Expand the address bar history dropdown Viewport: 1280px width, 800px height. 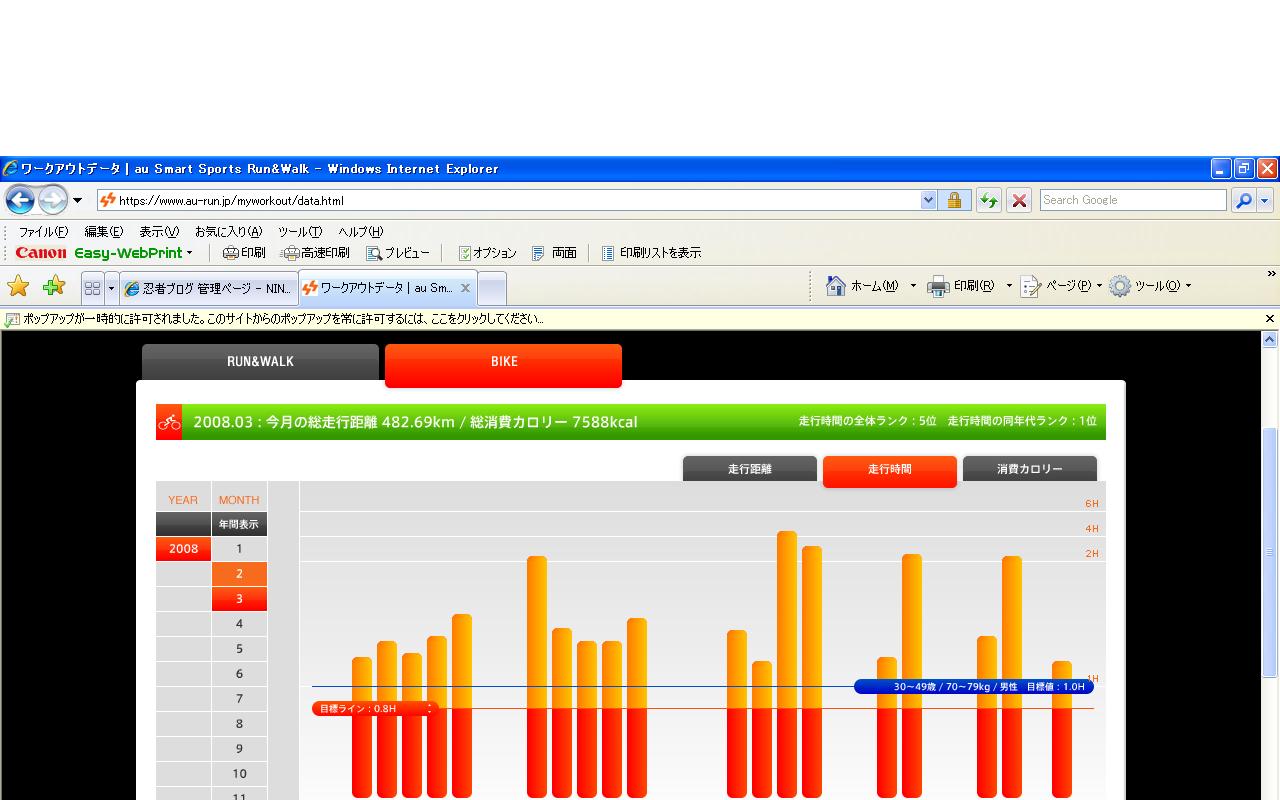pos(928,200)
